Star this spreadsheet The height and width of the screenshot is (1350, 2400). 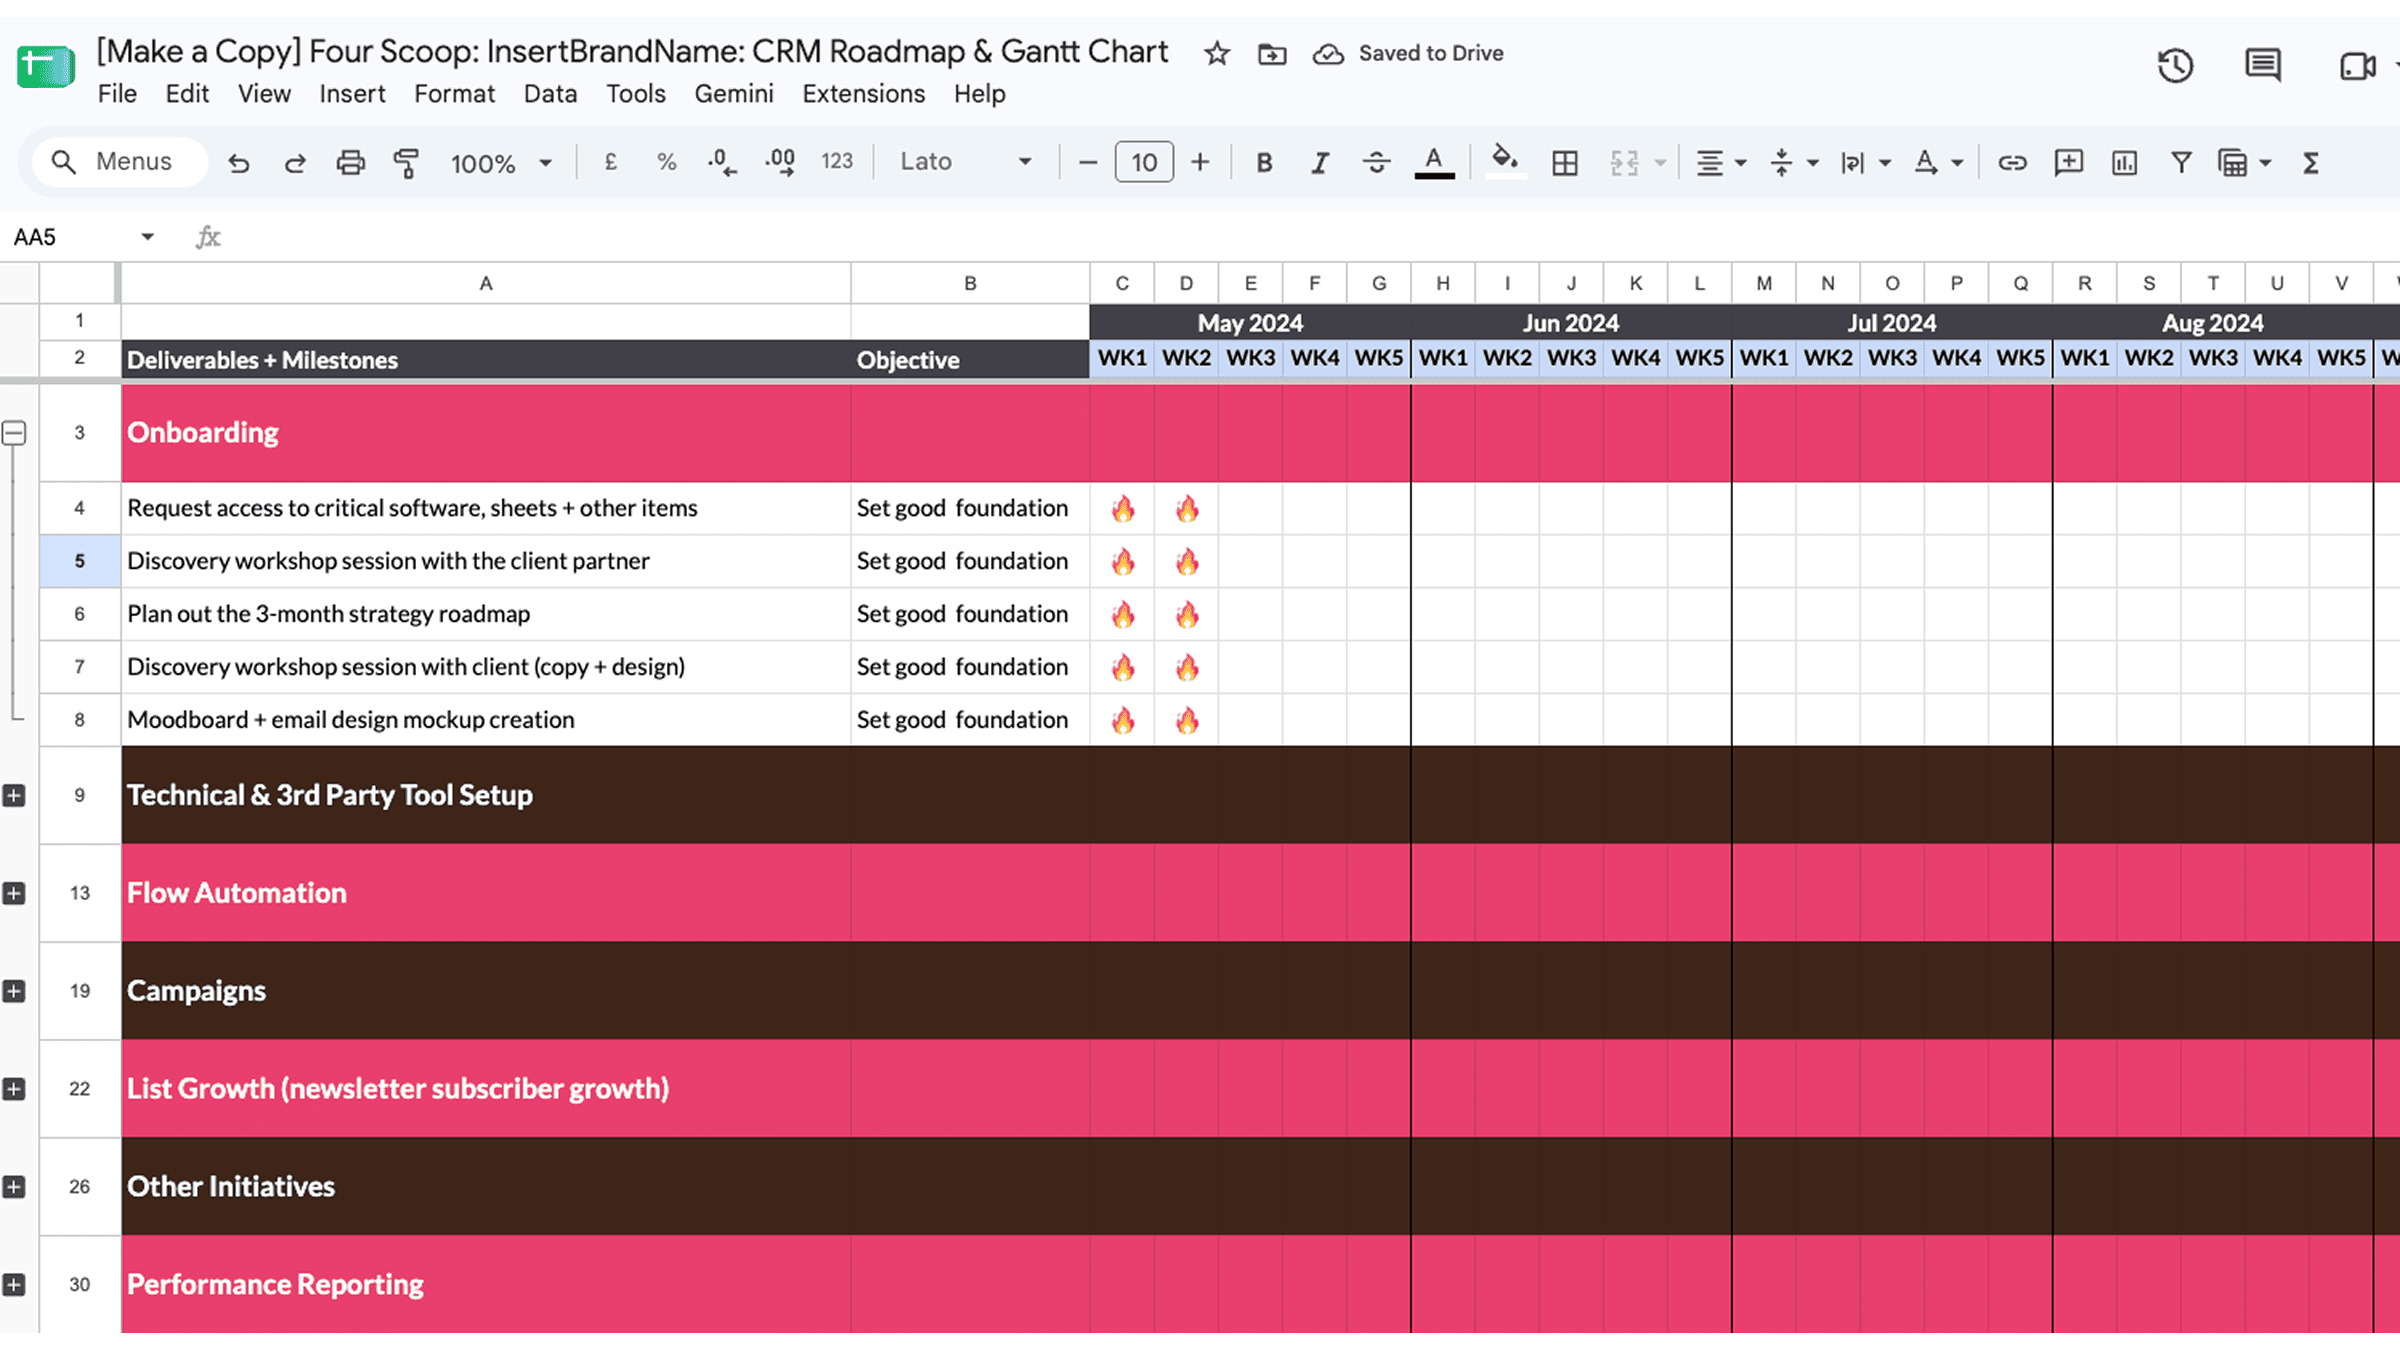(x=1216, y=53)
